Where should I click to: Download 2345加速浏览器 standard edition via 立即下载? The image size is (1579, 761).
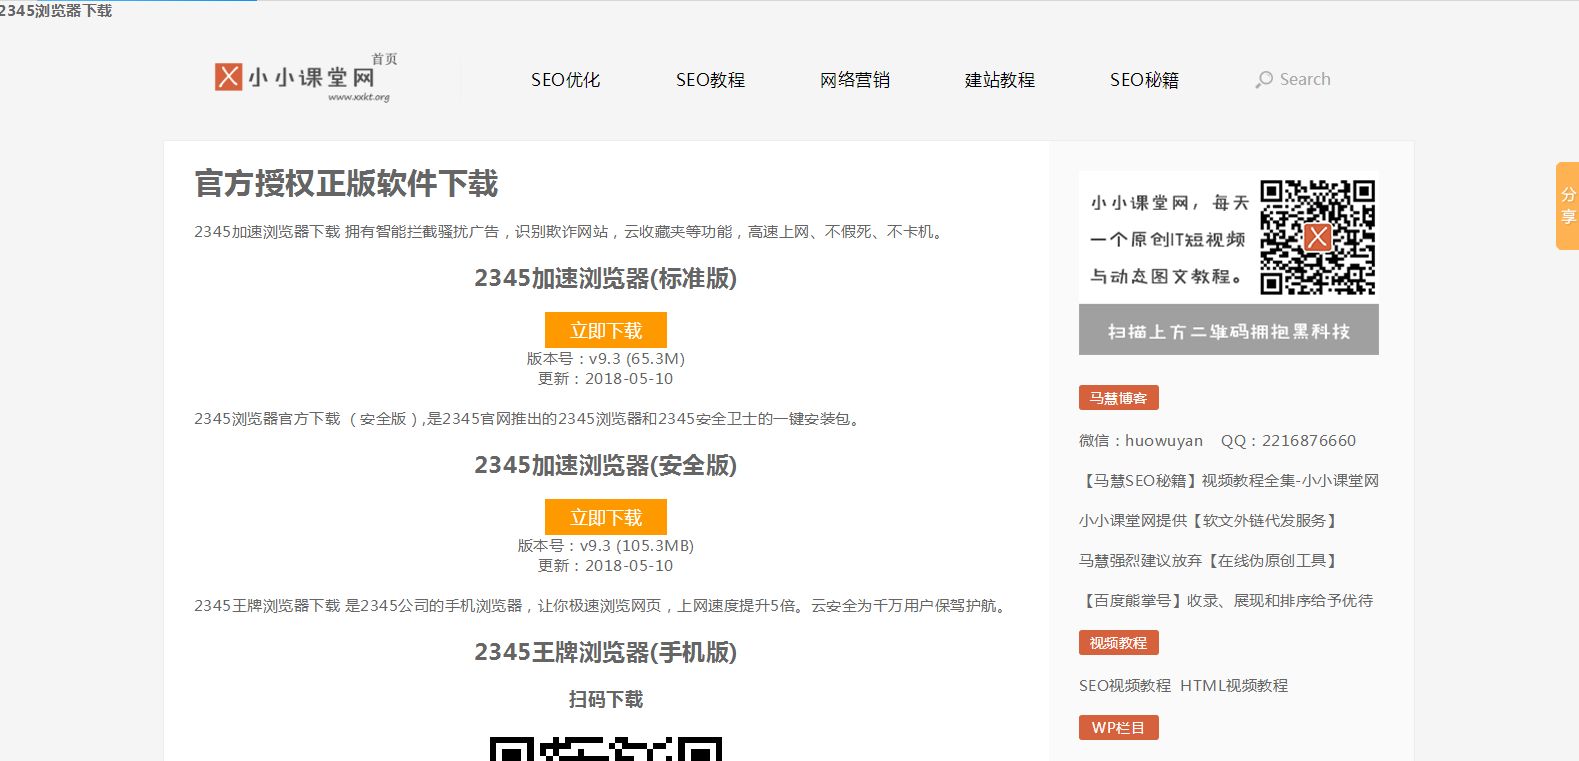(x=606, y=330)
